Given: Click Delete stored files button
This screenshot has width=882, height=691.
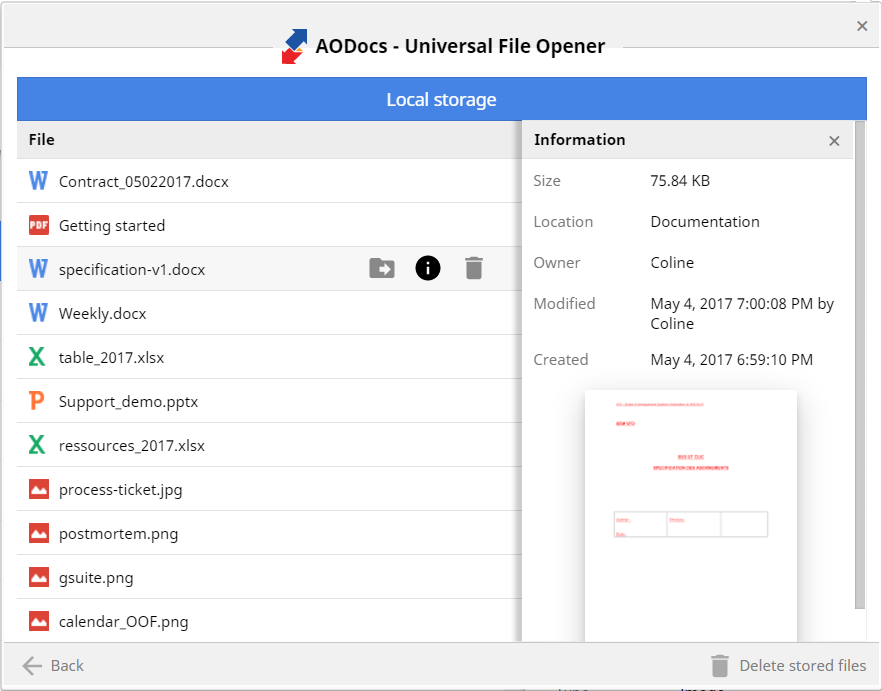Looking at the screenshot, I should [788, 666].
